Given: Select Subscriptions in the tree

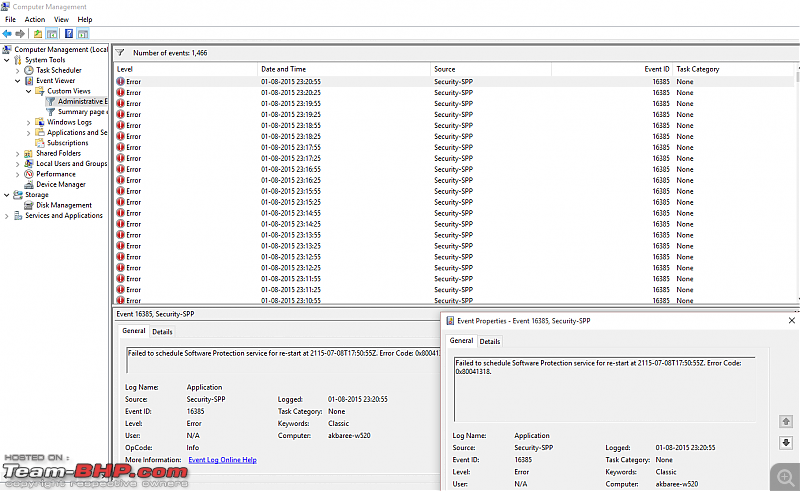Looking at the screenshot, I should click(x=68, y=143).
